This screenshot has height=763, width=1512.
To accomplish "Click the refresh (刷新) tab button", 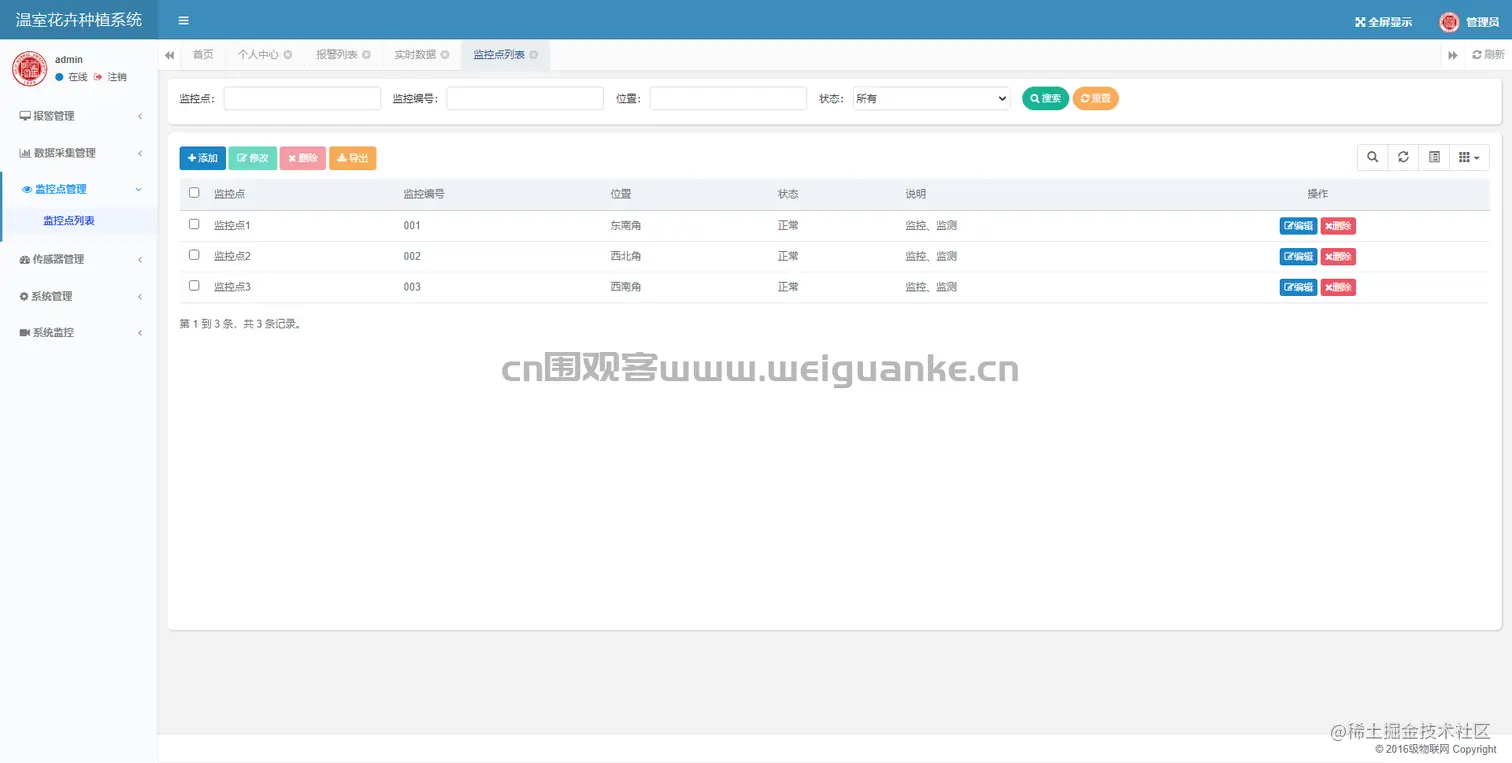I will pos(1487,55).
